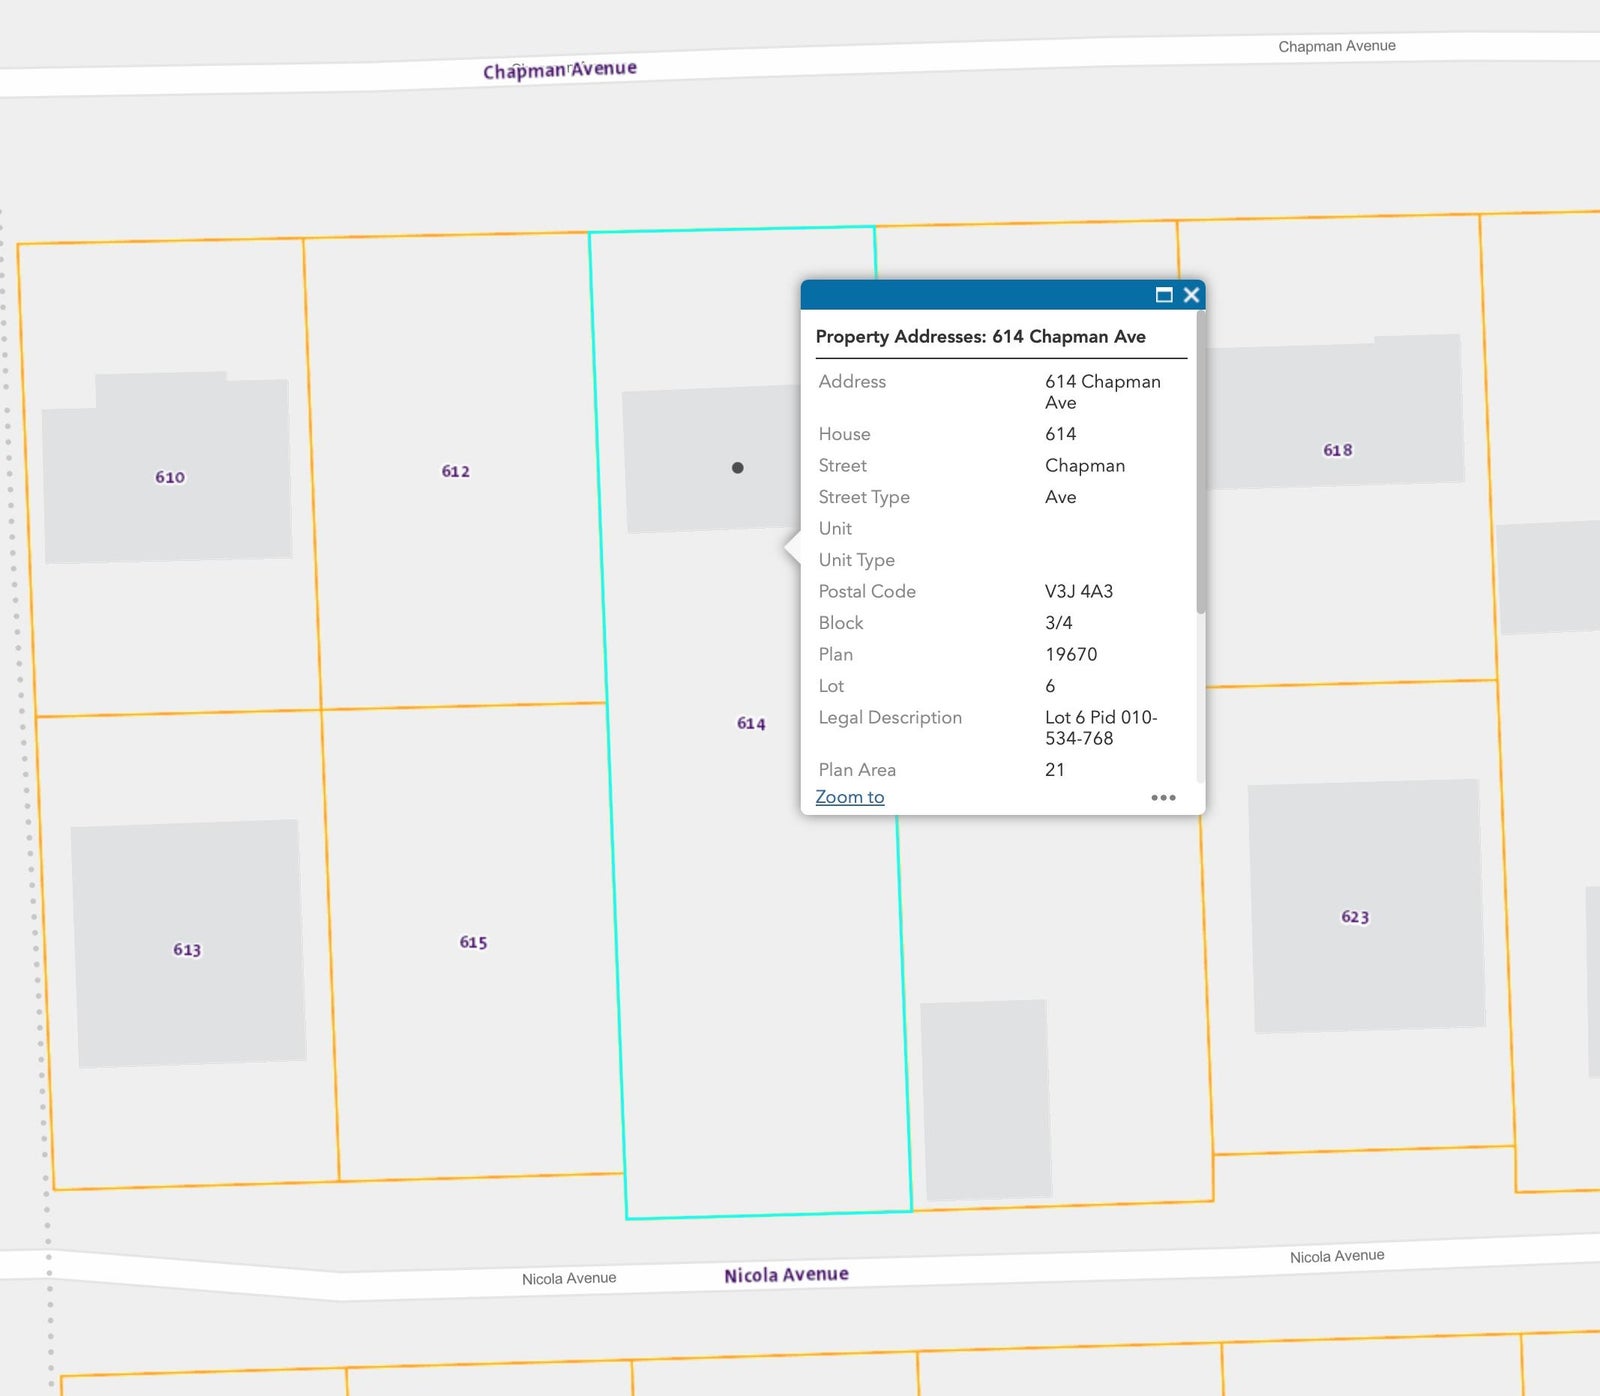Click the Zoom to link
Viewport: 1600px width, 1396px height.
point(849,797)
